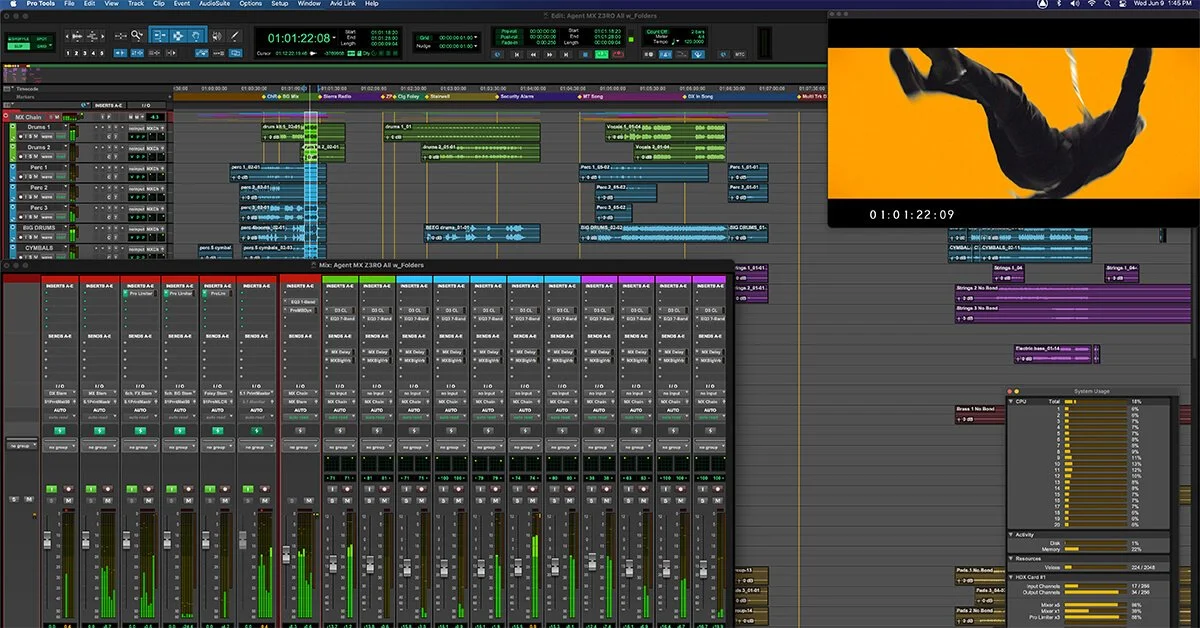Image resolution: width=1200 pixels, height=628 pixels.
Task: Click the MTC button in transport
Action: click(740, 54)
